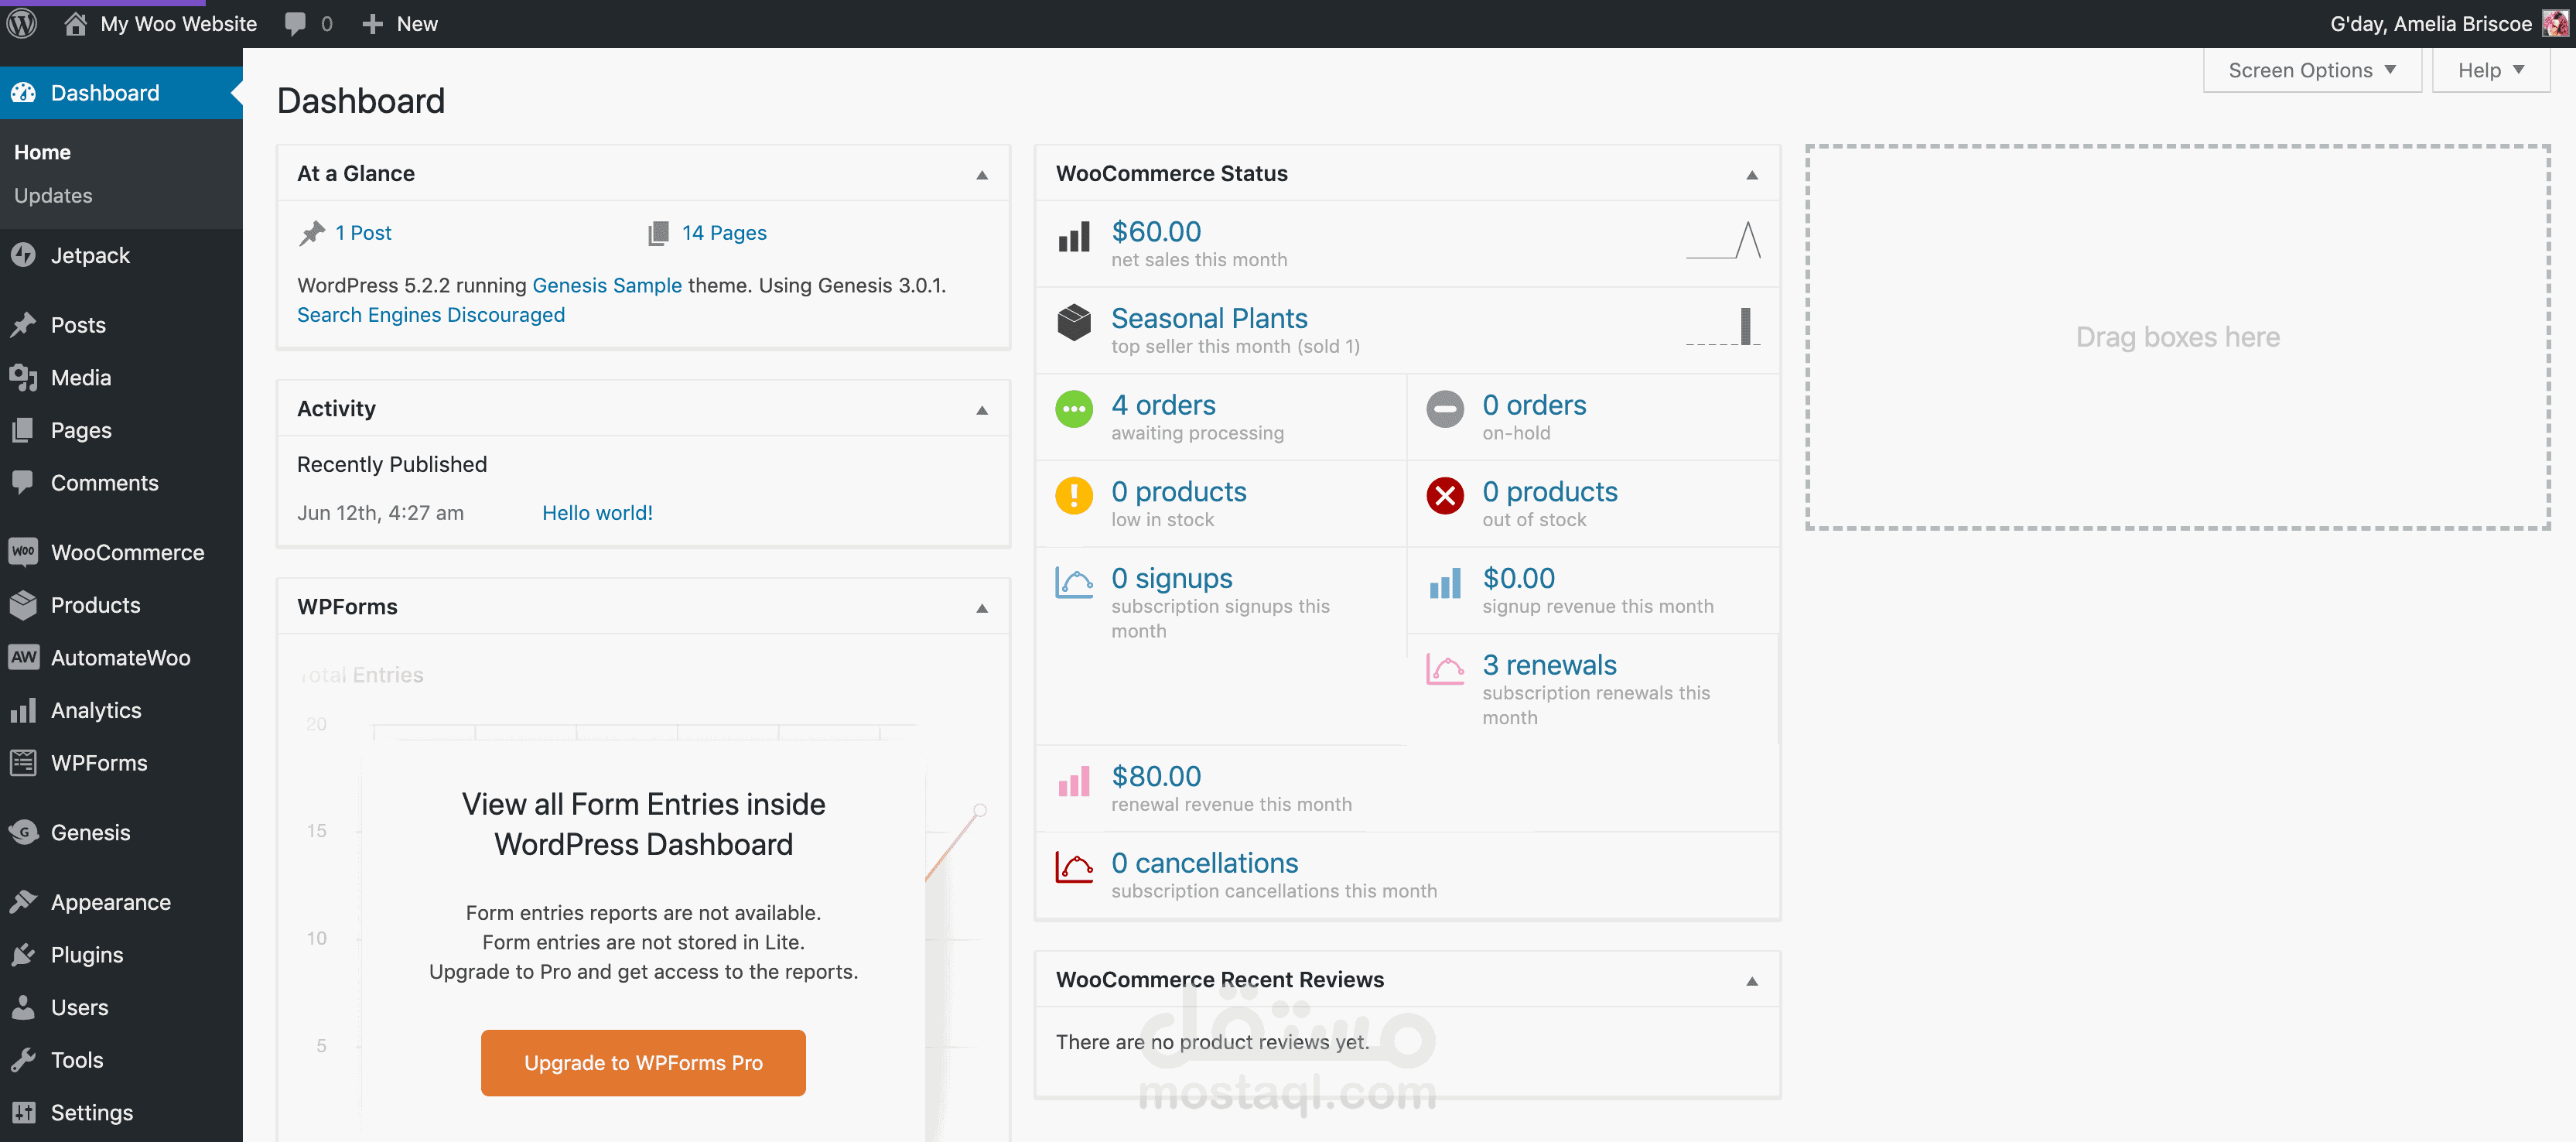Open the Analytics menu item
This screenshot has width=2576, height=1142.
coord(121,710)
